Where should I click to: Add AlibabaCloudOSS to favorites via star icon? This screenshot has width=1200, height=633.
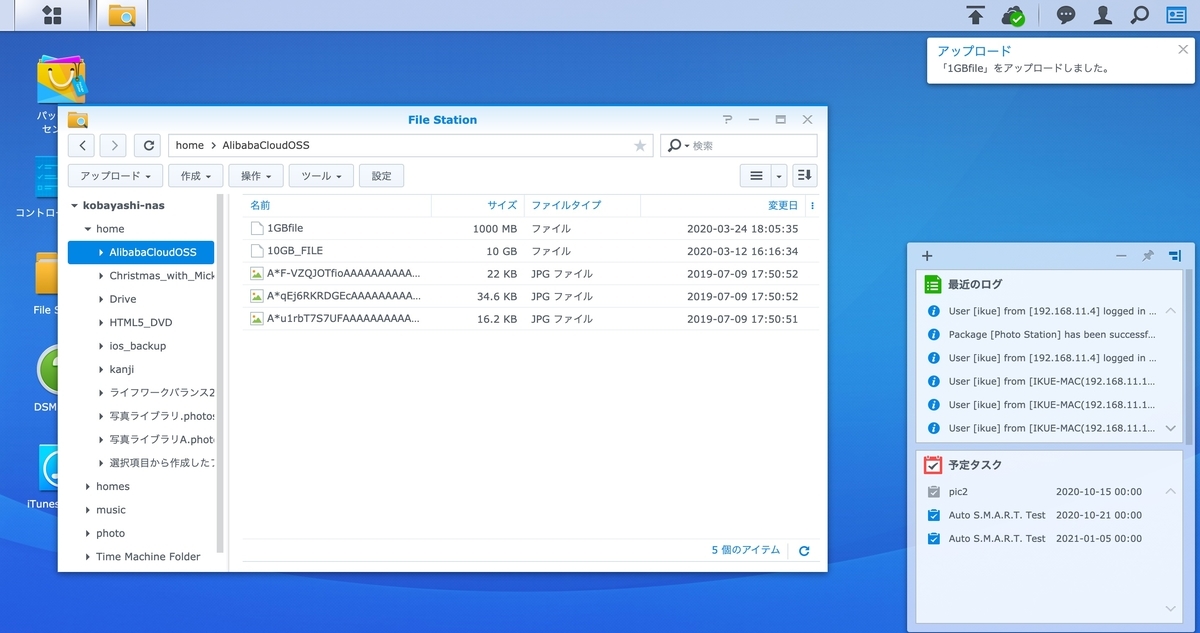click(640, 146)
